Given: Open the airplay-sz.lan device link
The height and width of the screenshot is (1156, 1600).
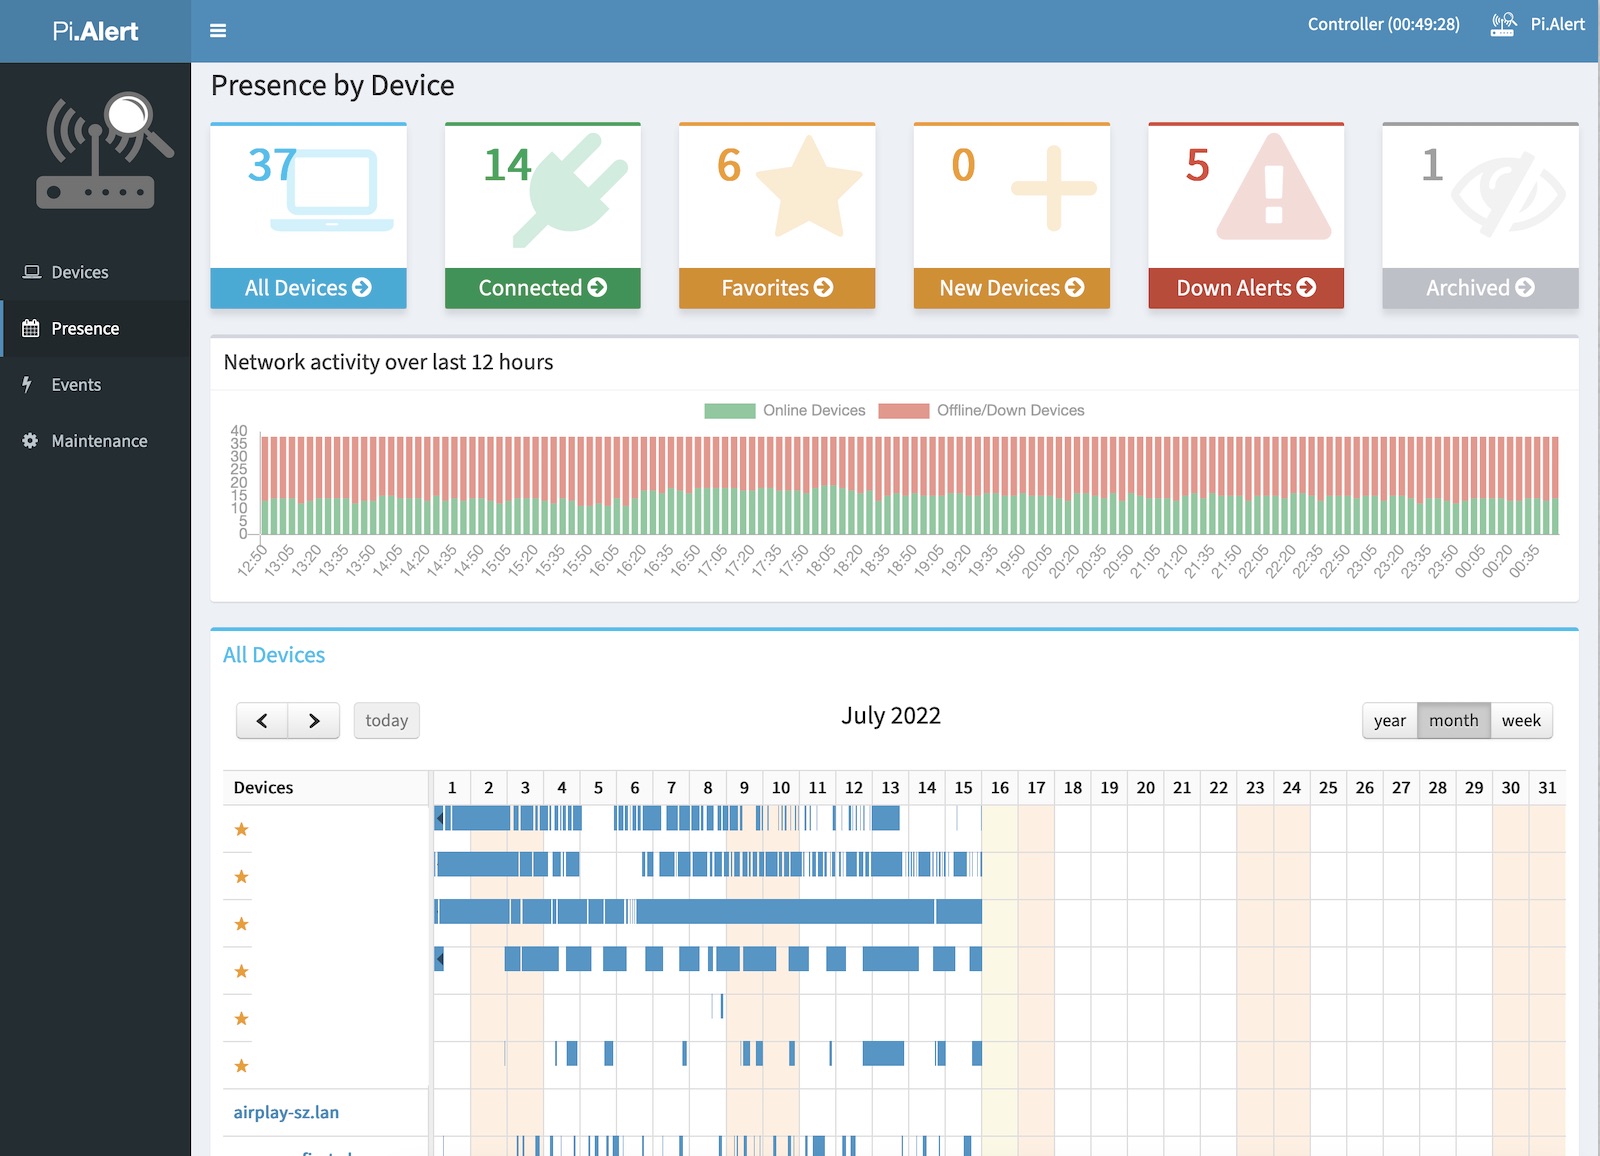Looking at the screenshot, I should (286, 1112).
